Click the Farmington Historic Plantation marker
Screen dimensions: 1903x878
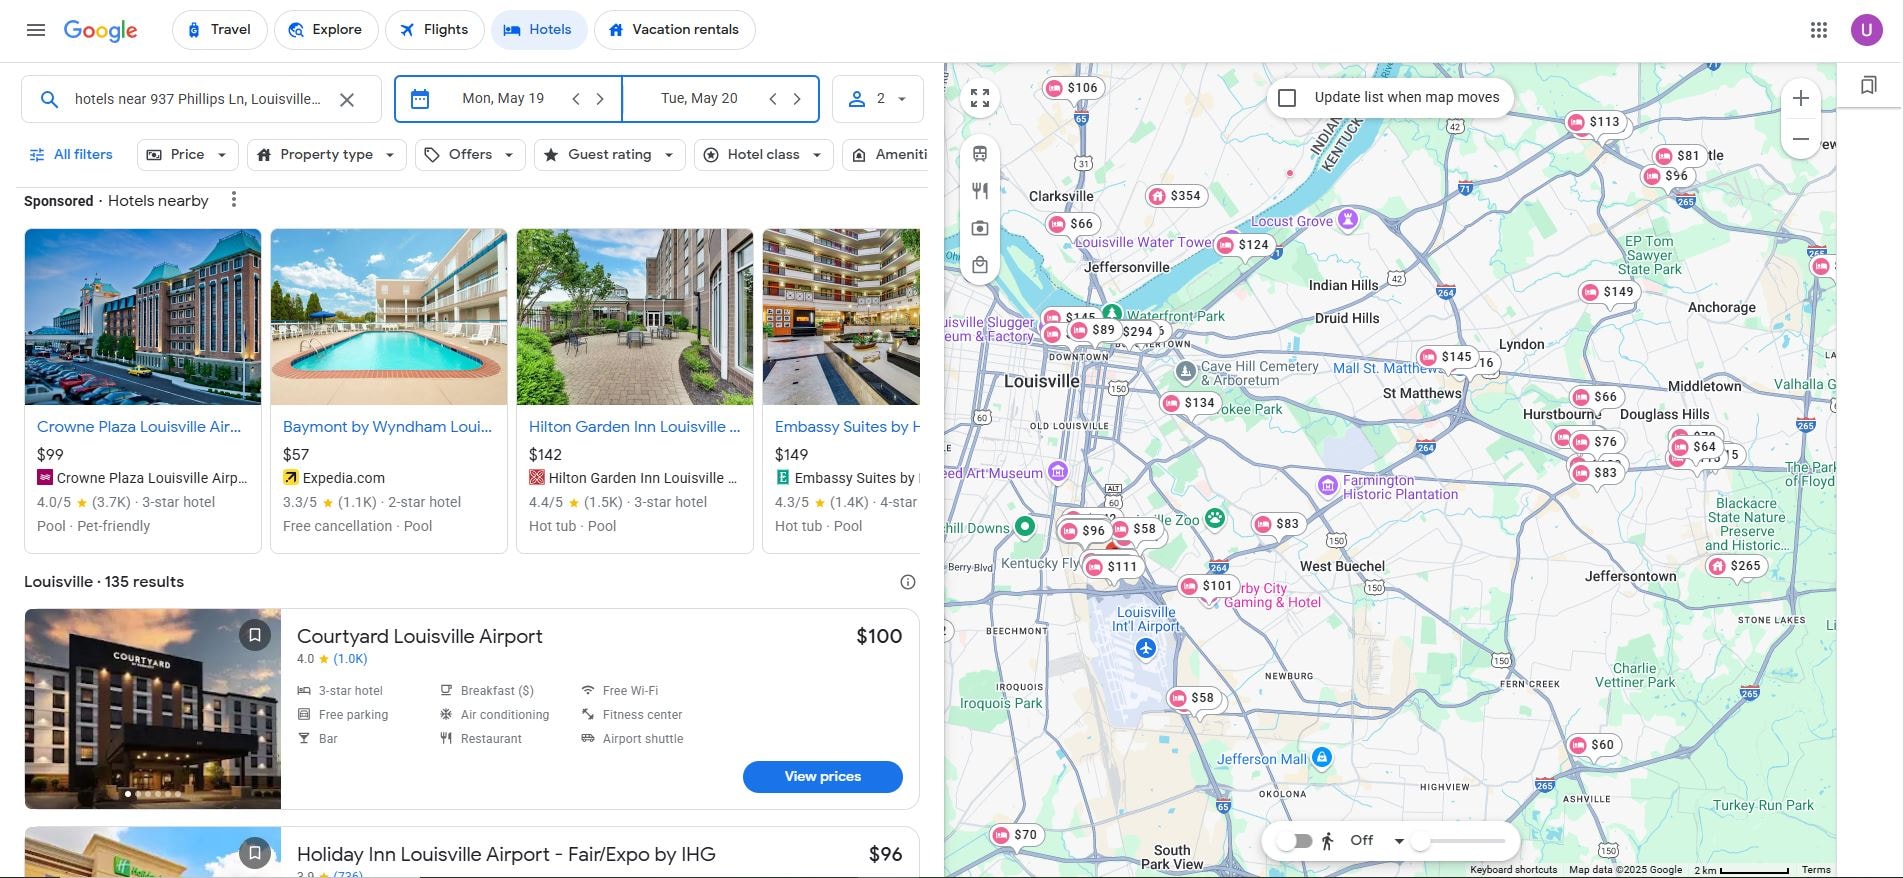click(x=1328, y=486)
